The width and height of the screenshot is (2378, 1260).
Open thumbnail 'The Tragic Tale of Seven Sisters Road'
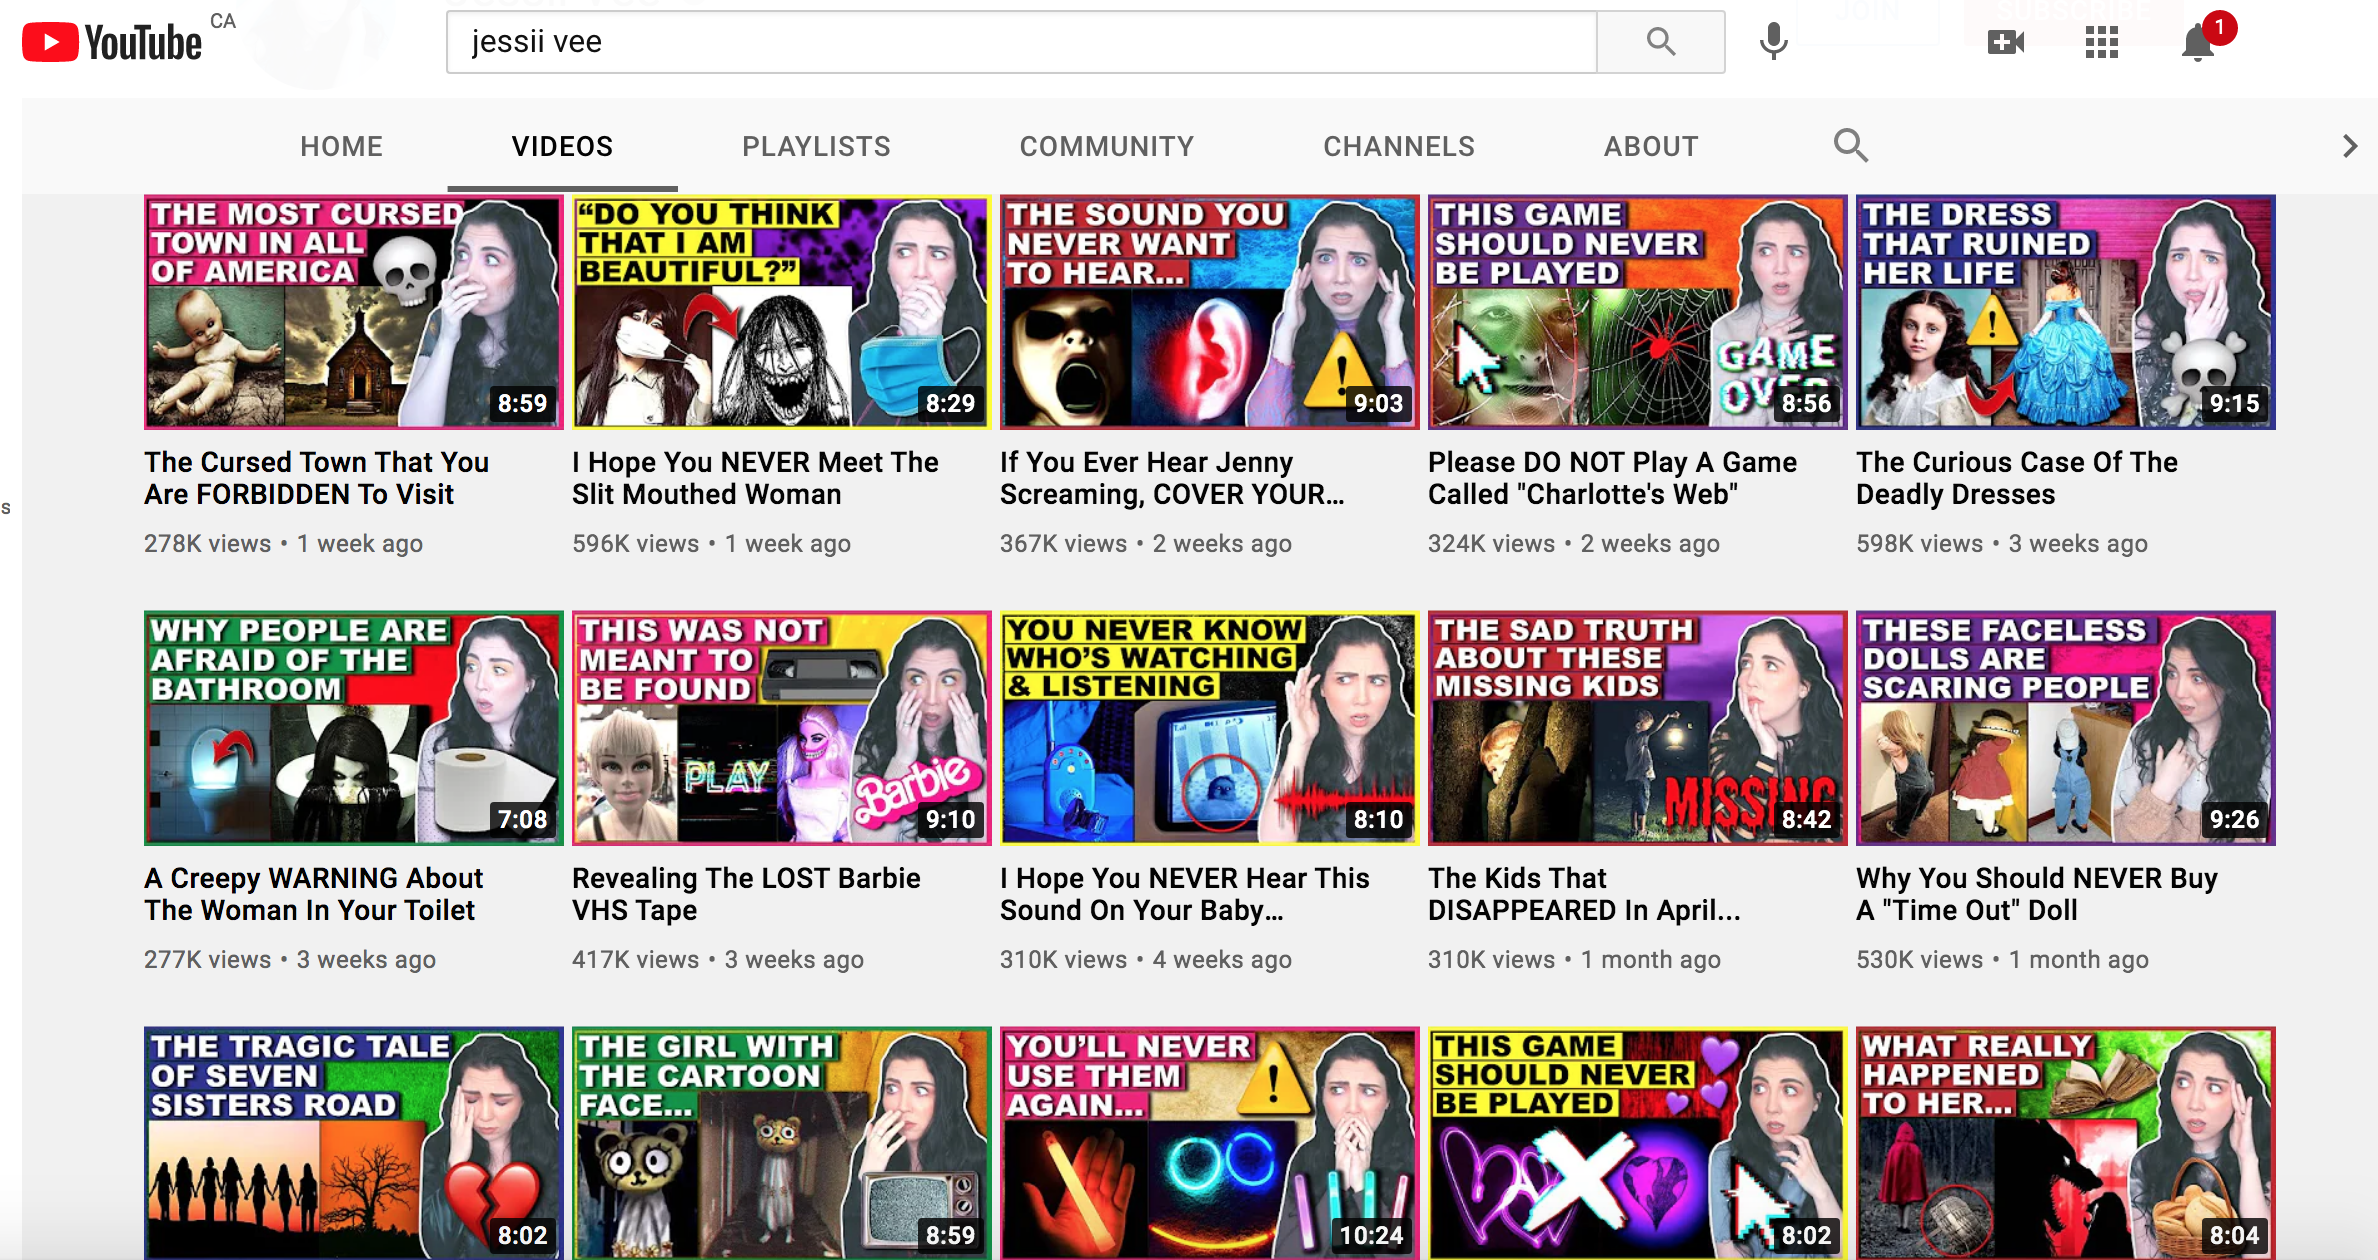tap(354, 1143)
